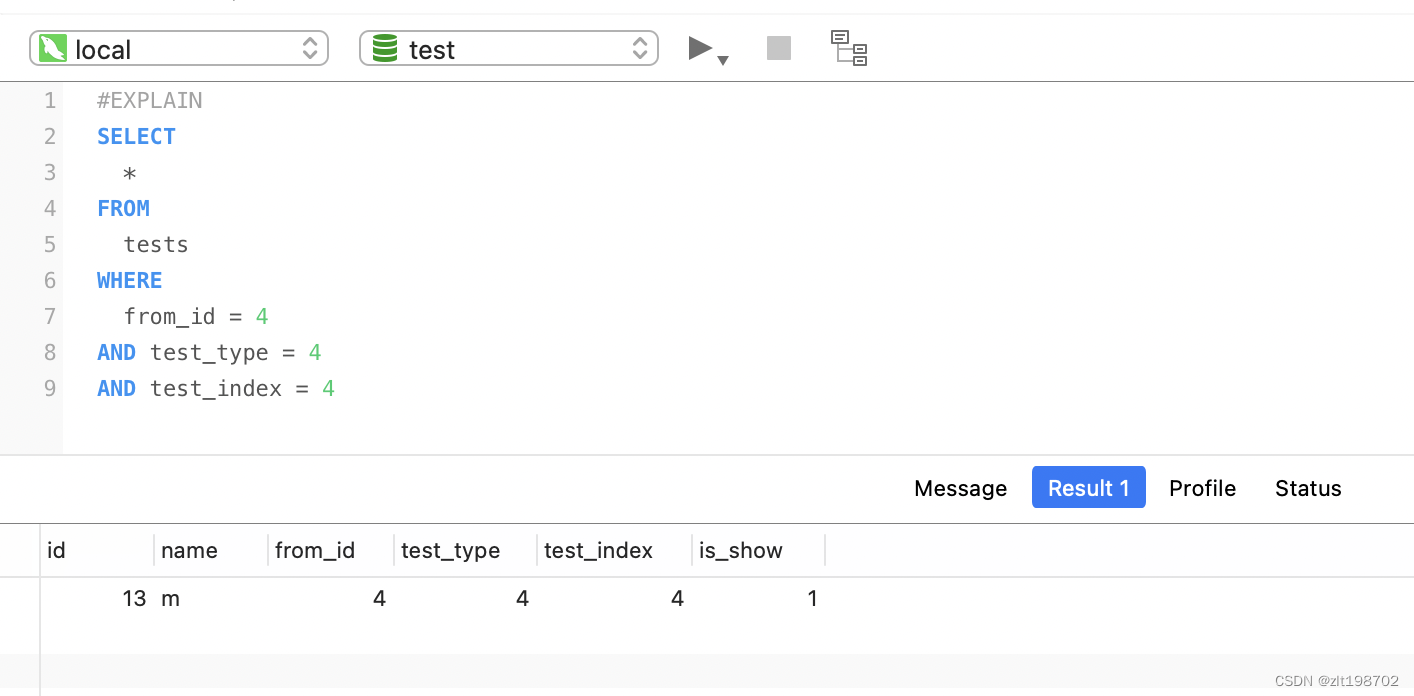Click the green database icon next to test

(385, 49)
